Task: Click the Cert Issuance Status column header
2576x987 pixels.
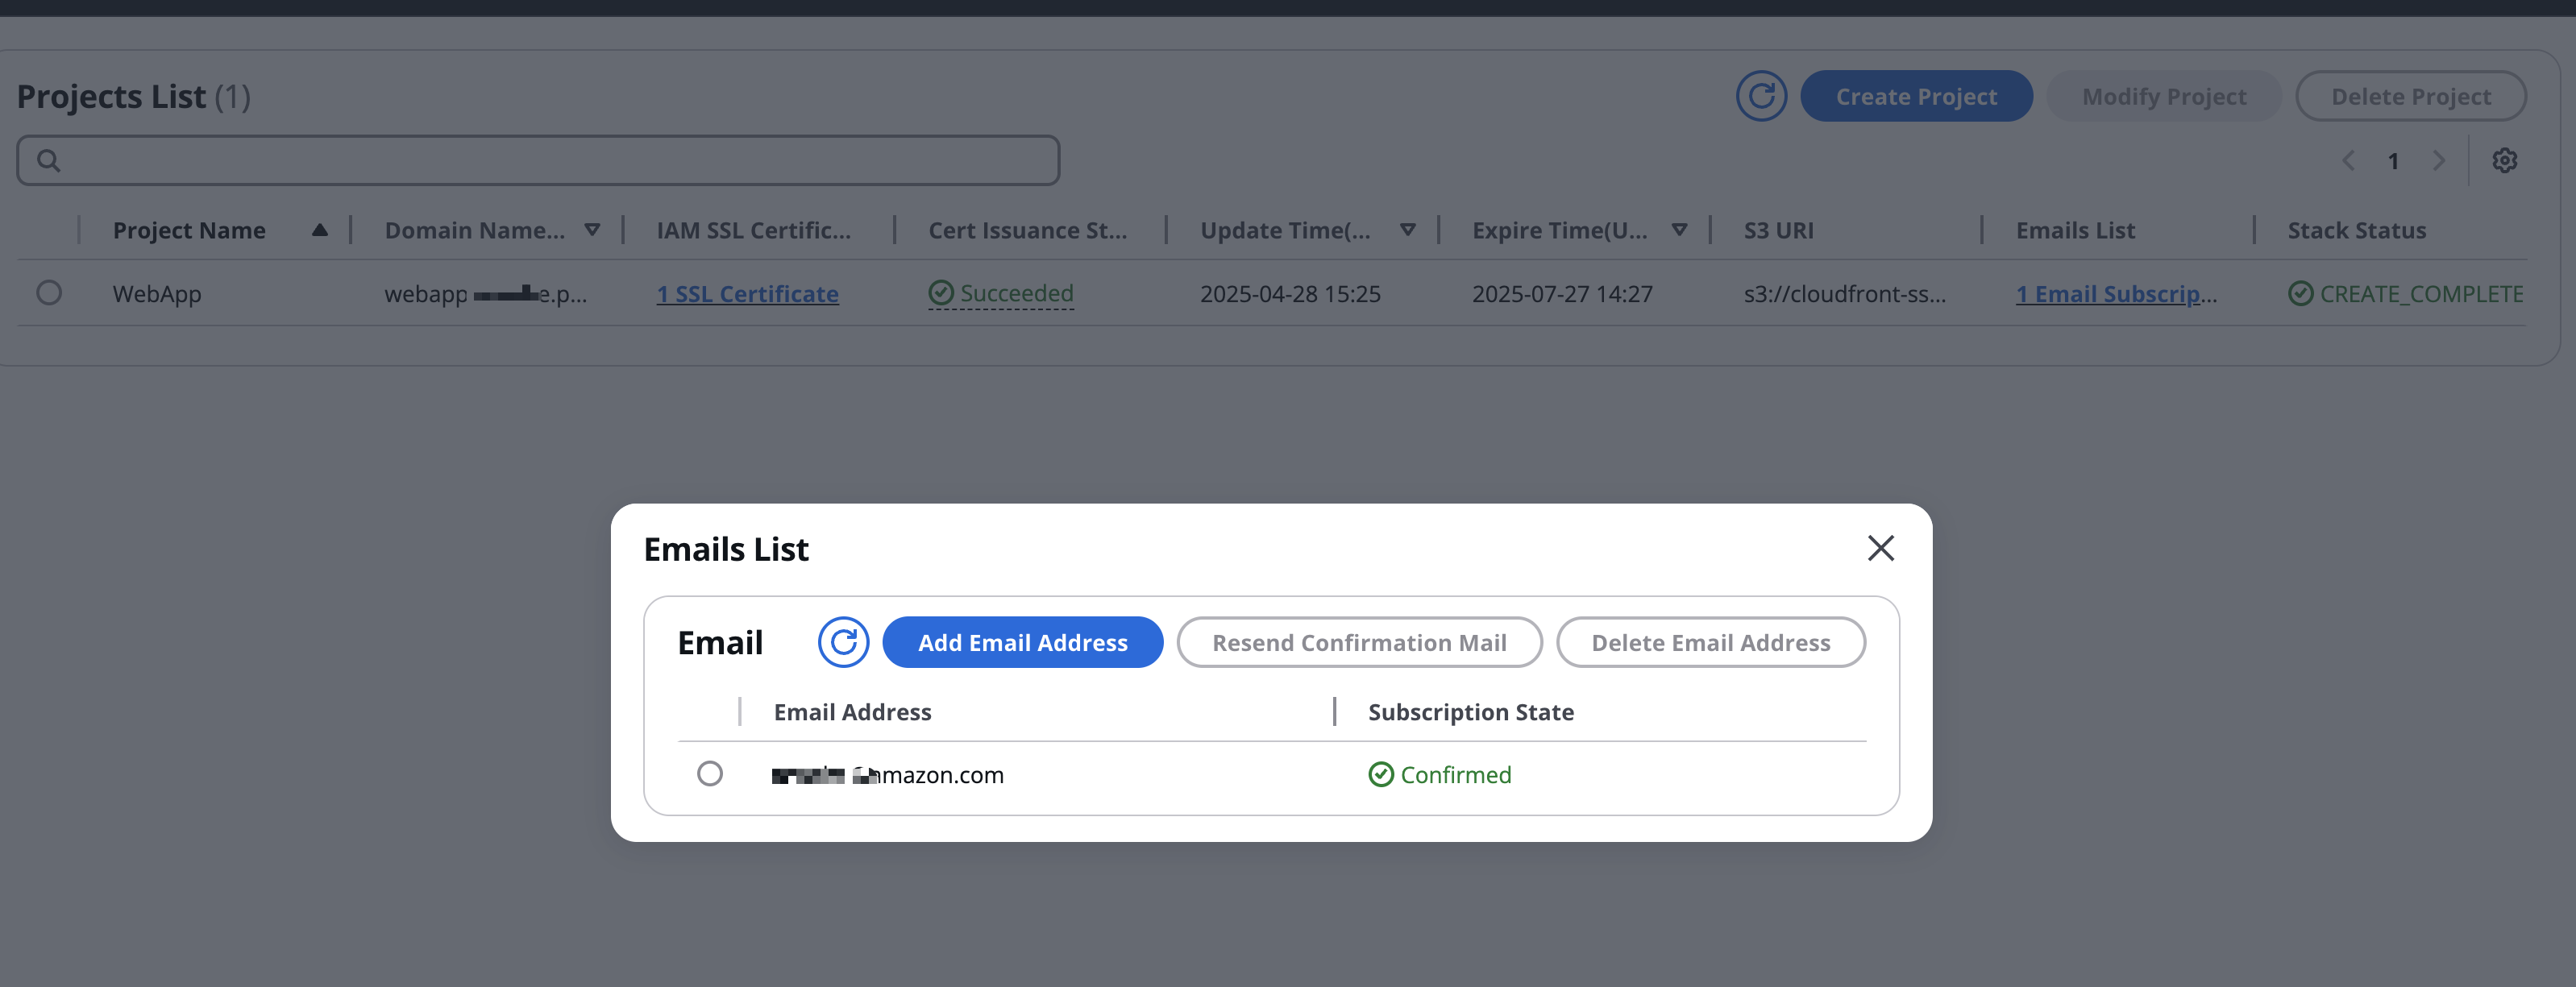Action: (x=1027, y=230)
